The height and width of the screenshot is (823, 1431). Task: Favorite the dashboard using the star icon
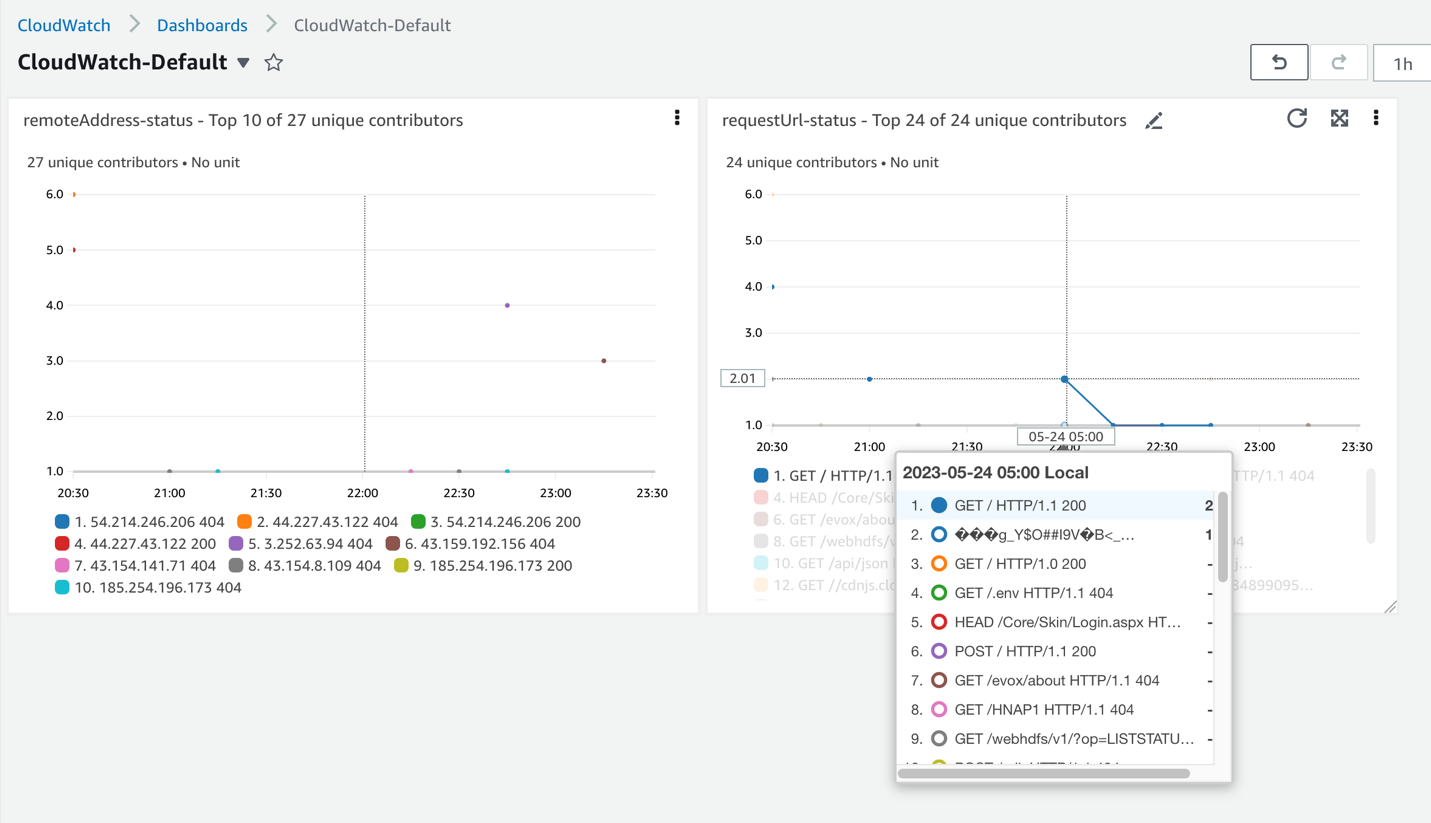tap(272, 62)
